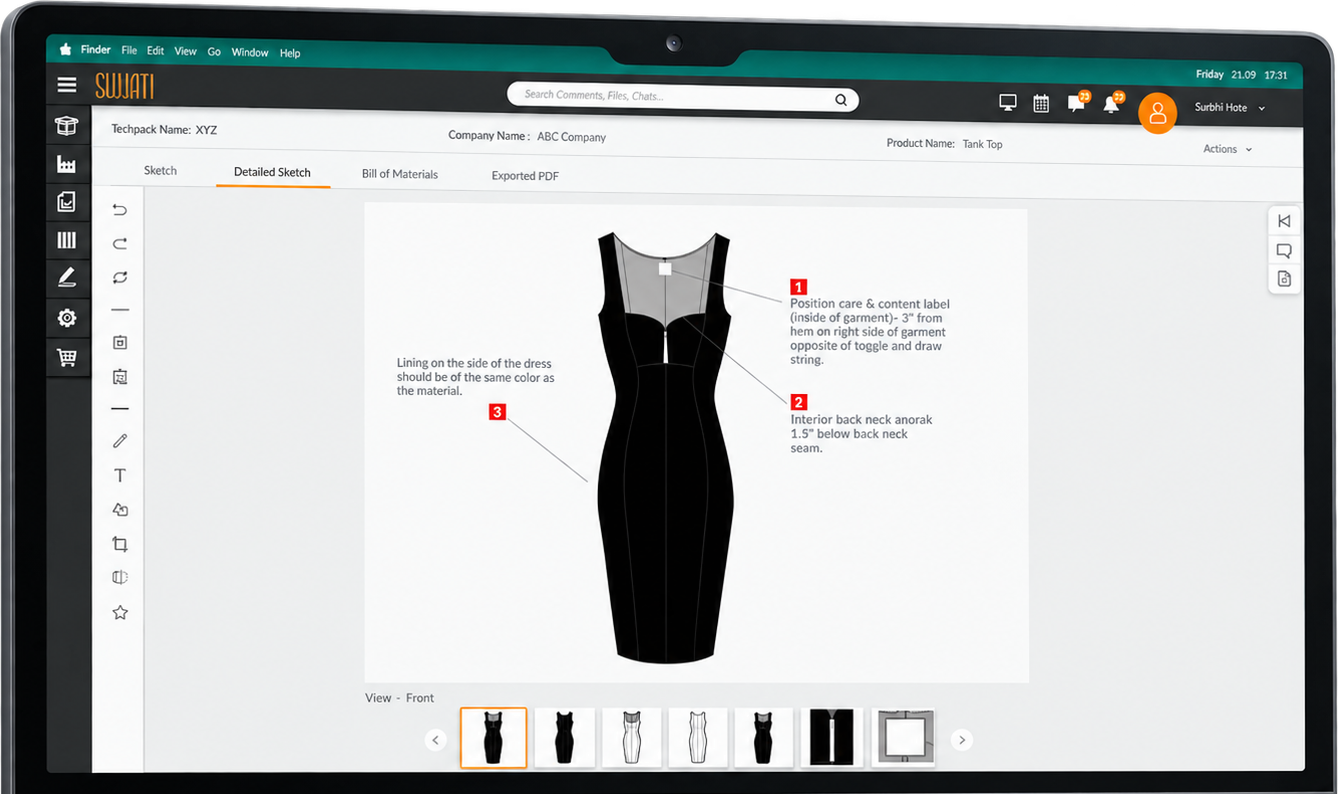1338x794 pixels.
Task: Open the shopping cart sidebar icon
Action: pyautogui.click(x=67, y=357)
